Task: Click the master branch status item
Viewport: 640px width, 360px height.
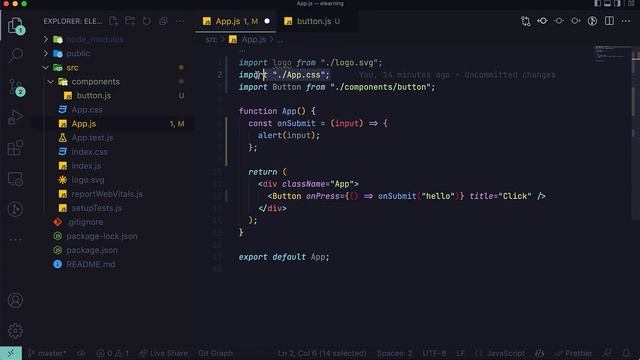Action: (x=47, y=353)
